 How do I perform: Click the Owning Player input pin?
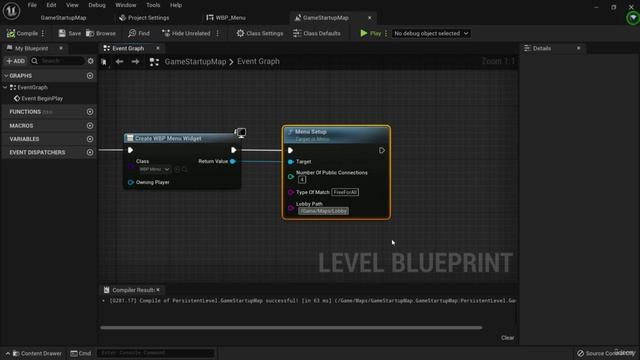pos(131,182)
